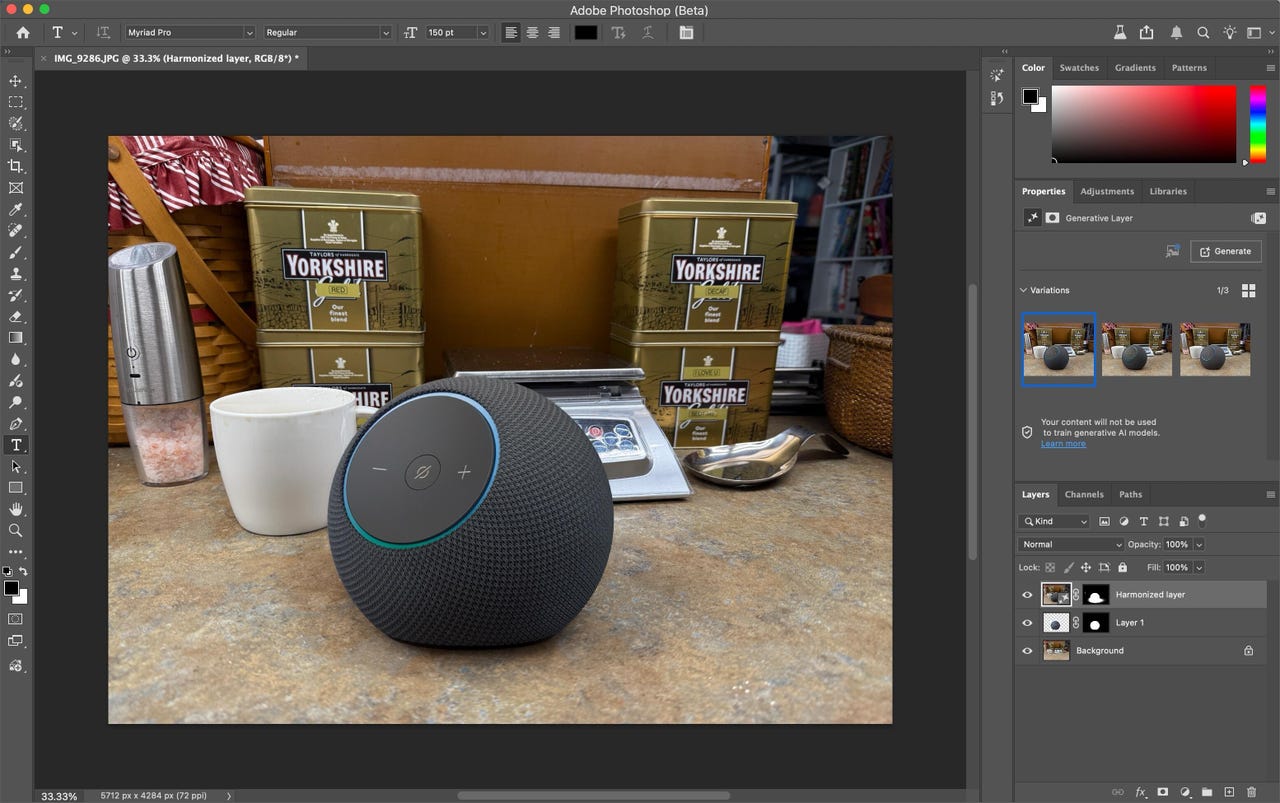This screenshot has height=803, width=1280.
Task: Open the Learn more link
Action: (1063, 444)
